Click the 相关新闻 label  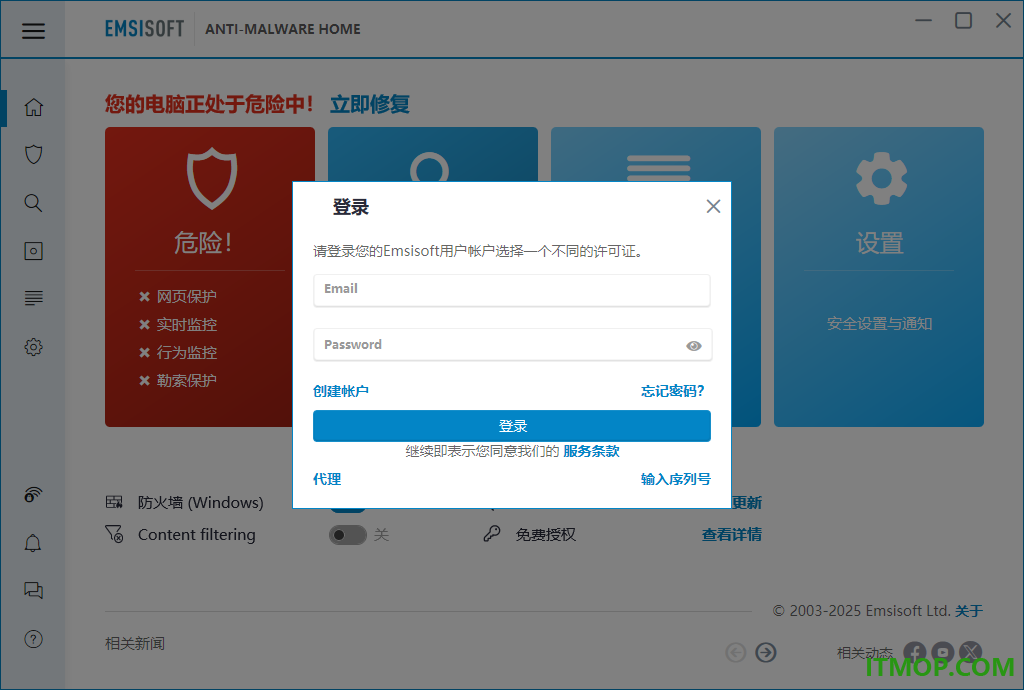[135, 644]
